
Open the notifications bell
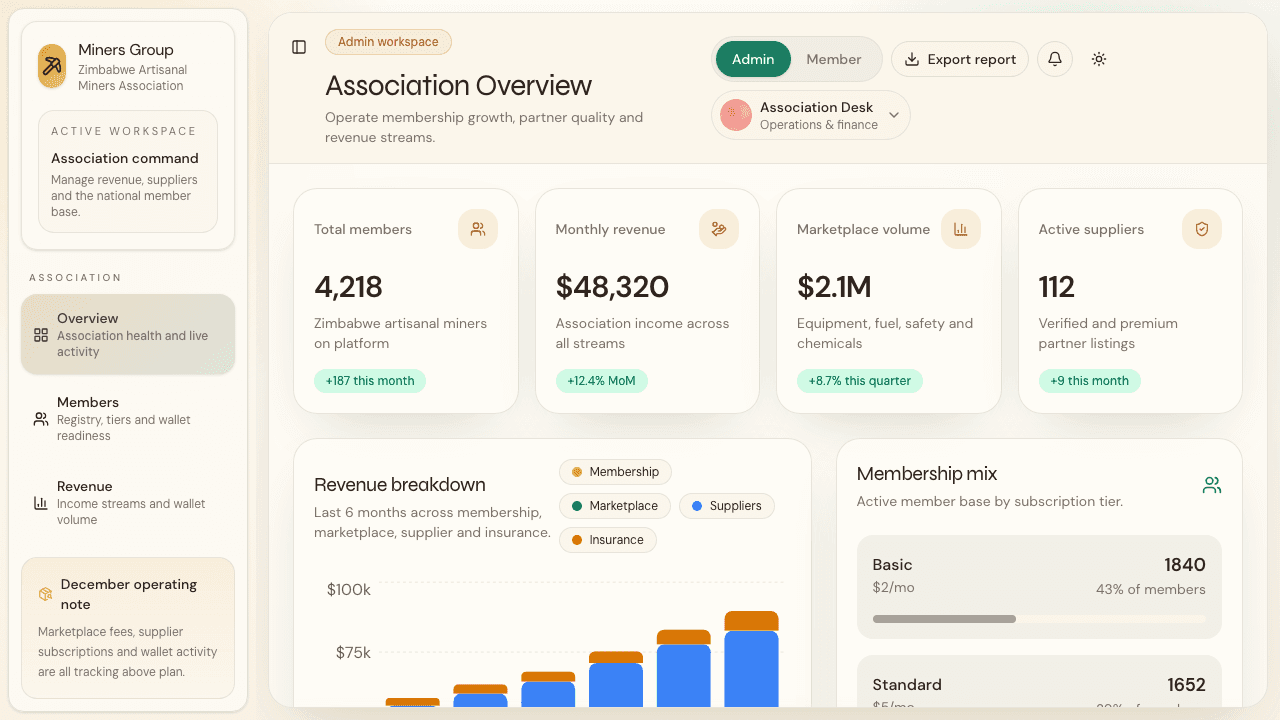[x=1054, y=59]
